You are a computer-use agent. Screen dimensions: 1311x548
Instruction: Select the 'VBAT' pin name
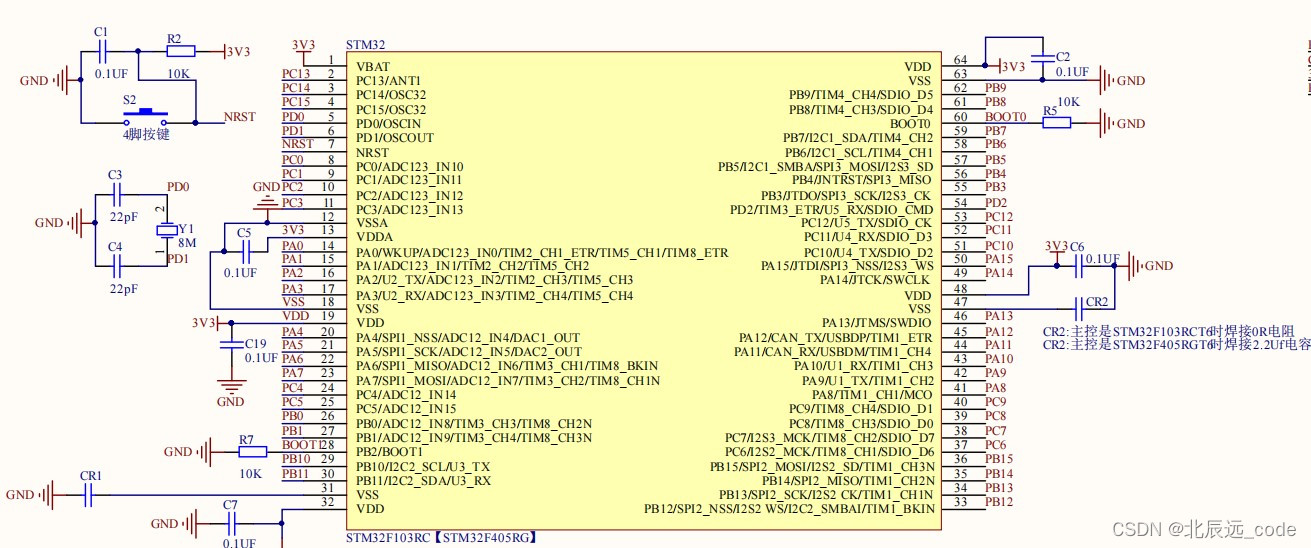coord(373,66)
